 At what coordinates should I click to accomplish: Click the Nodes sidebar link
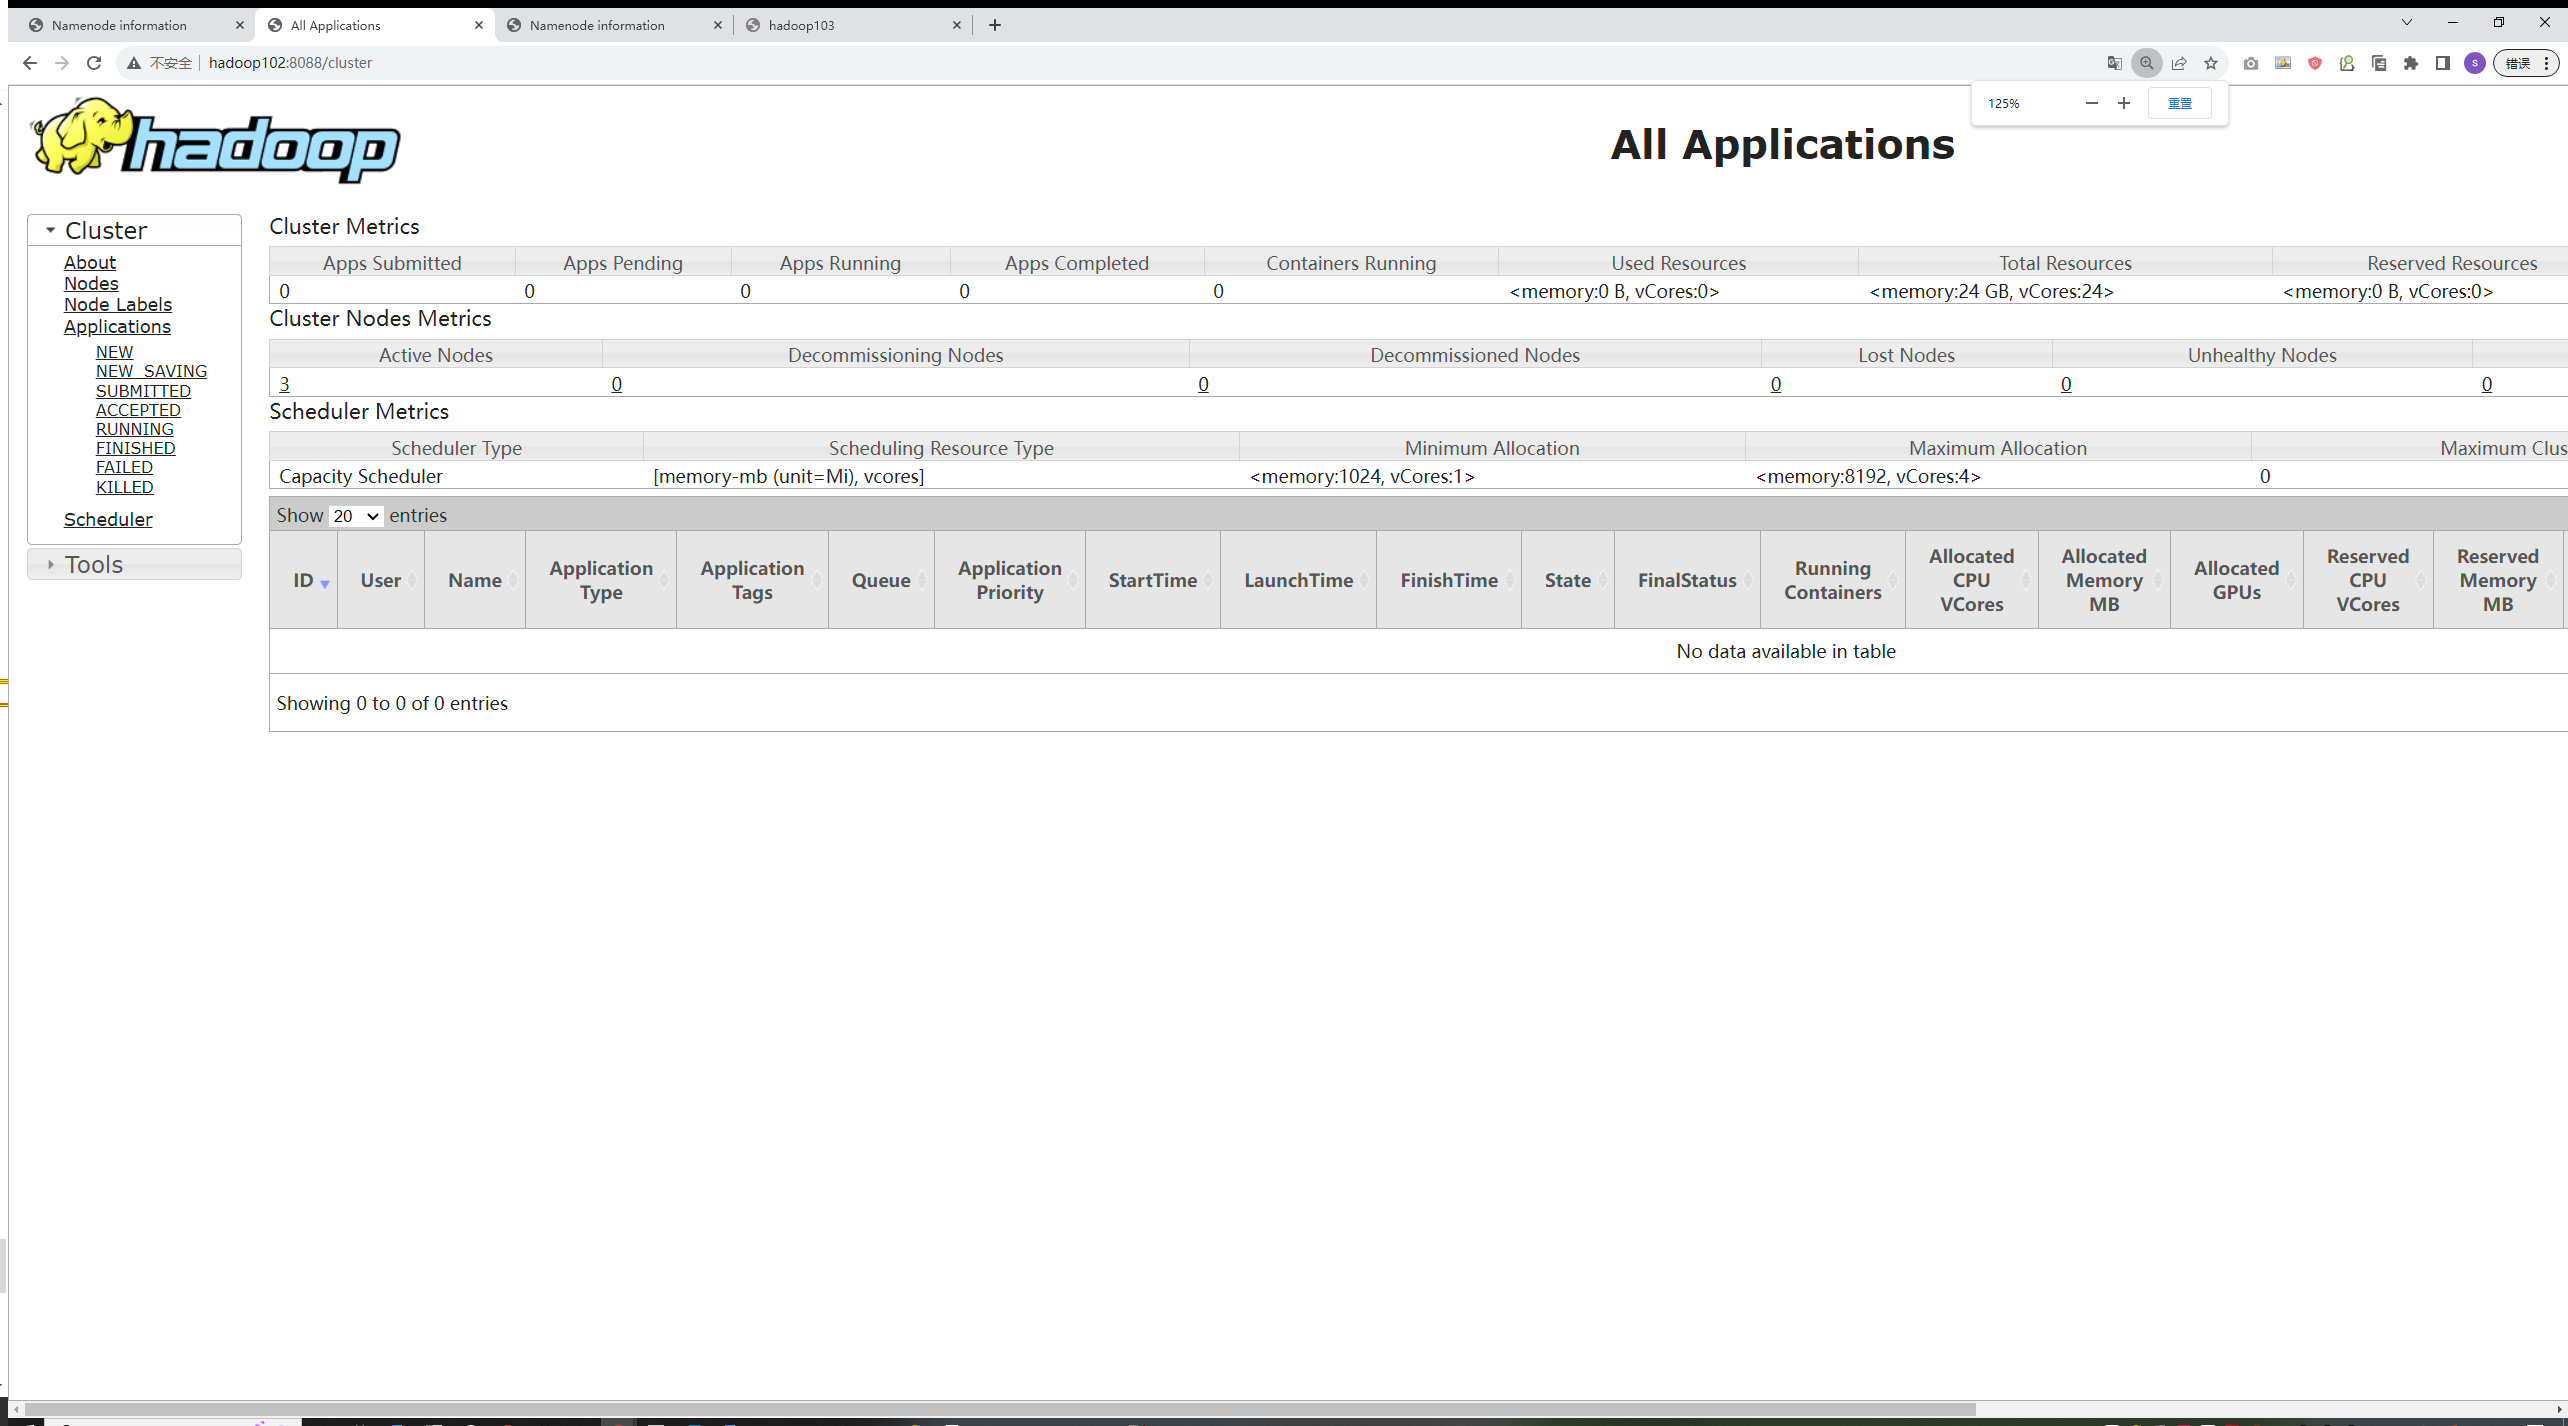(x=90, y=283)
